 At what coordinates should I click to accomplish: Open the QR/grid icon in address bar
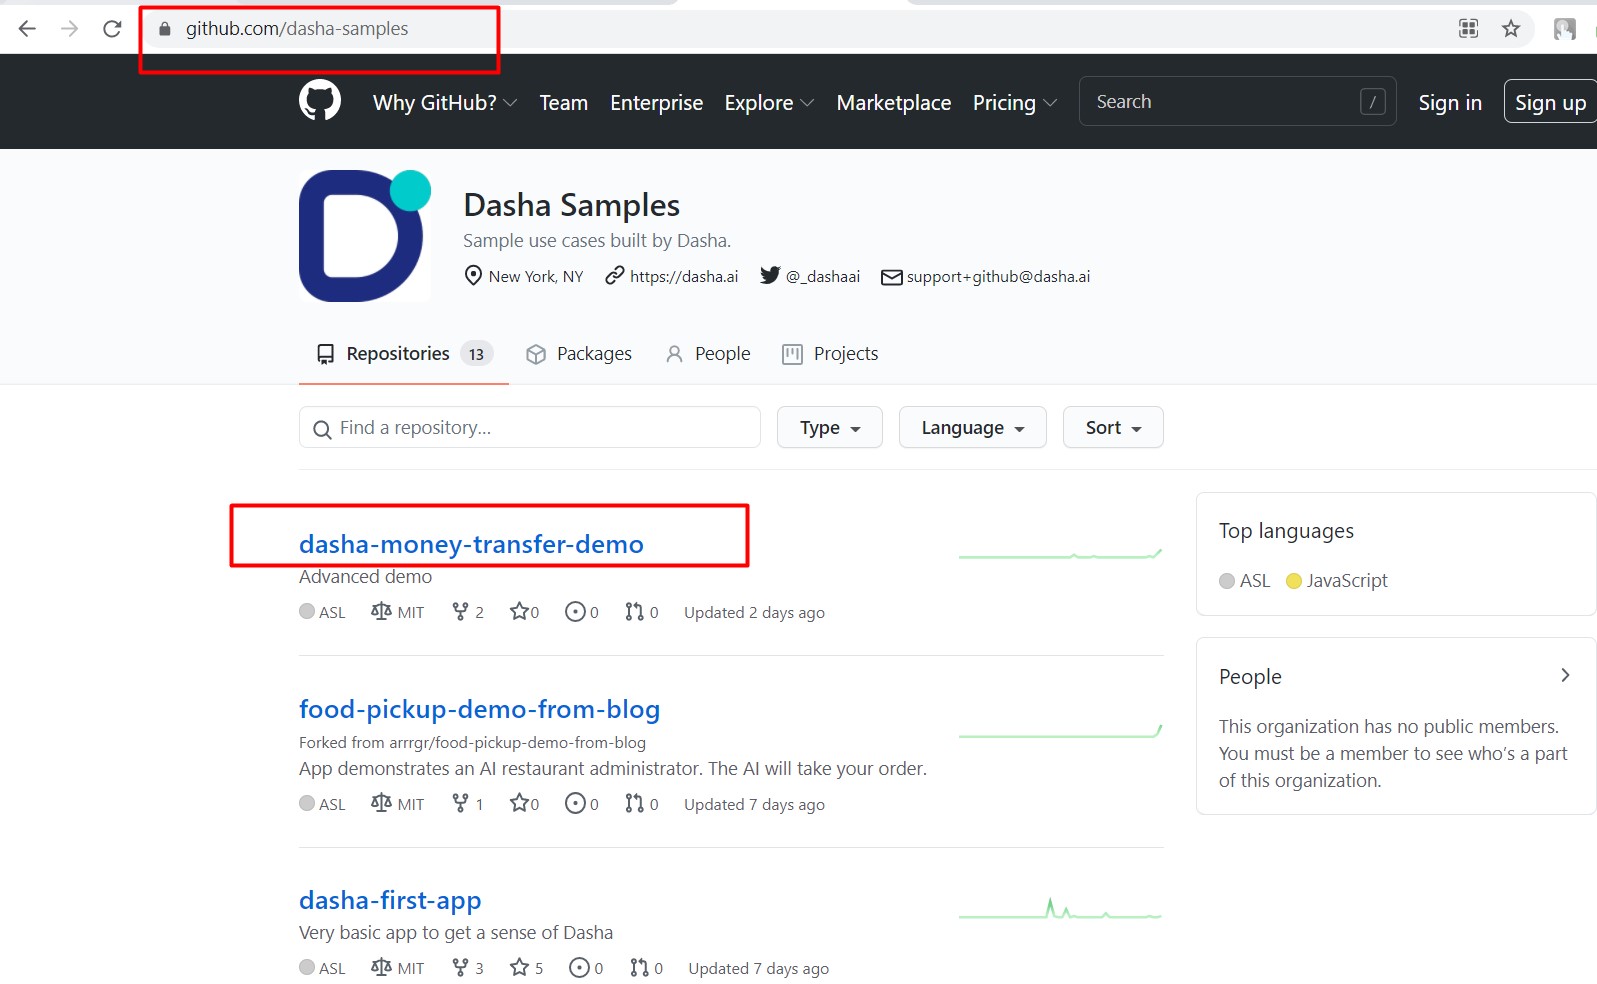(1468, 29)
